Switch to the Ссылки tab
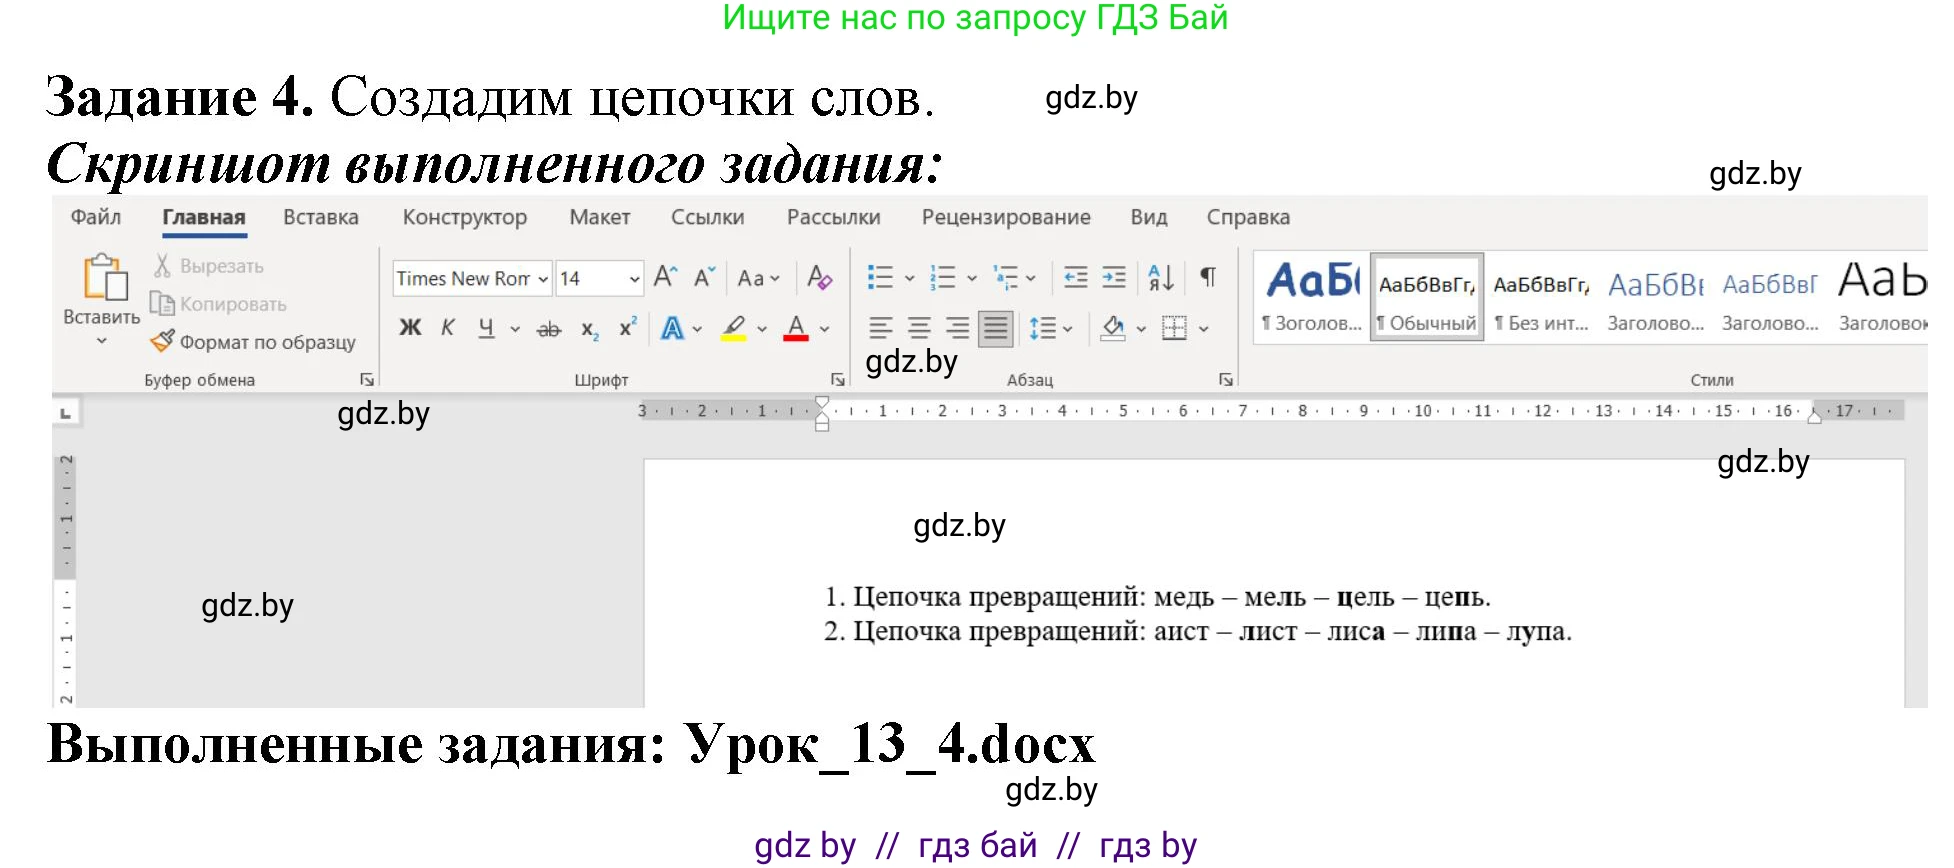Image resolution: width=1954 pixels, height=868 pixels. [708, 217]
